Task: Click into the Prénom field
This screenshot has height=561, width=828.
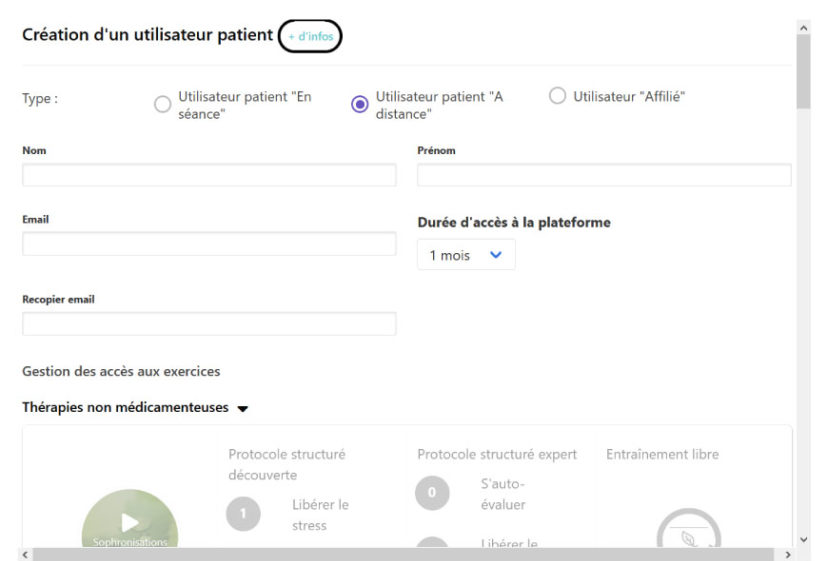Action: click(x=604, y=175)
